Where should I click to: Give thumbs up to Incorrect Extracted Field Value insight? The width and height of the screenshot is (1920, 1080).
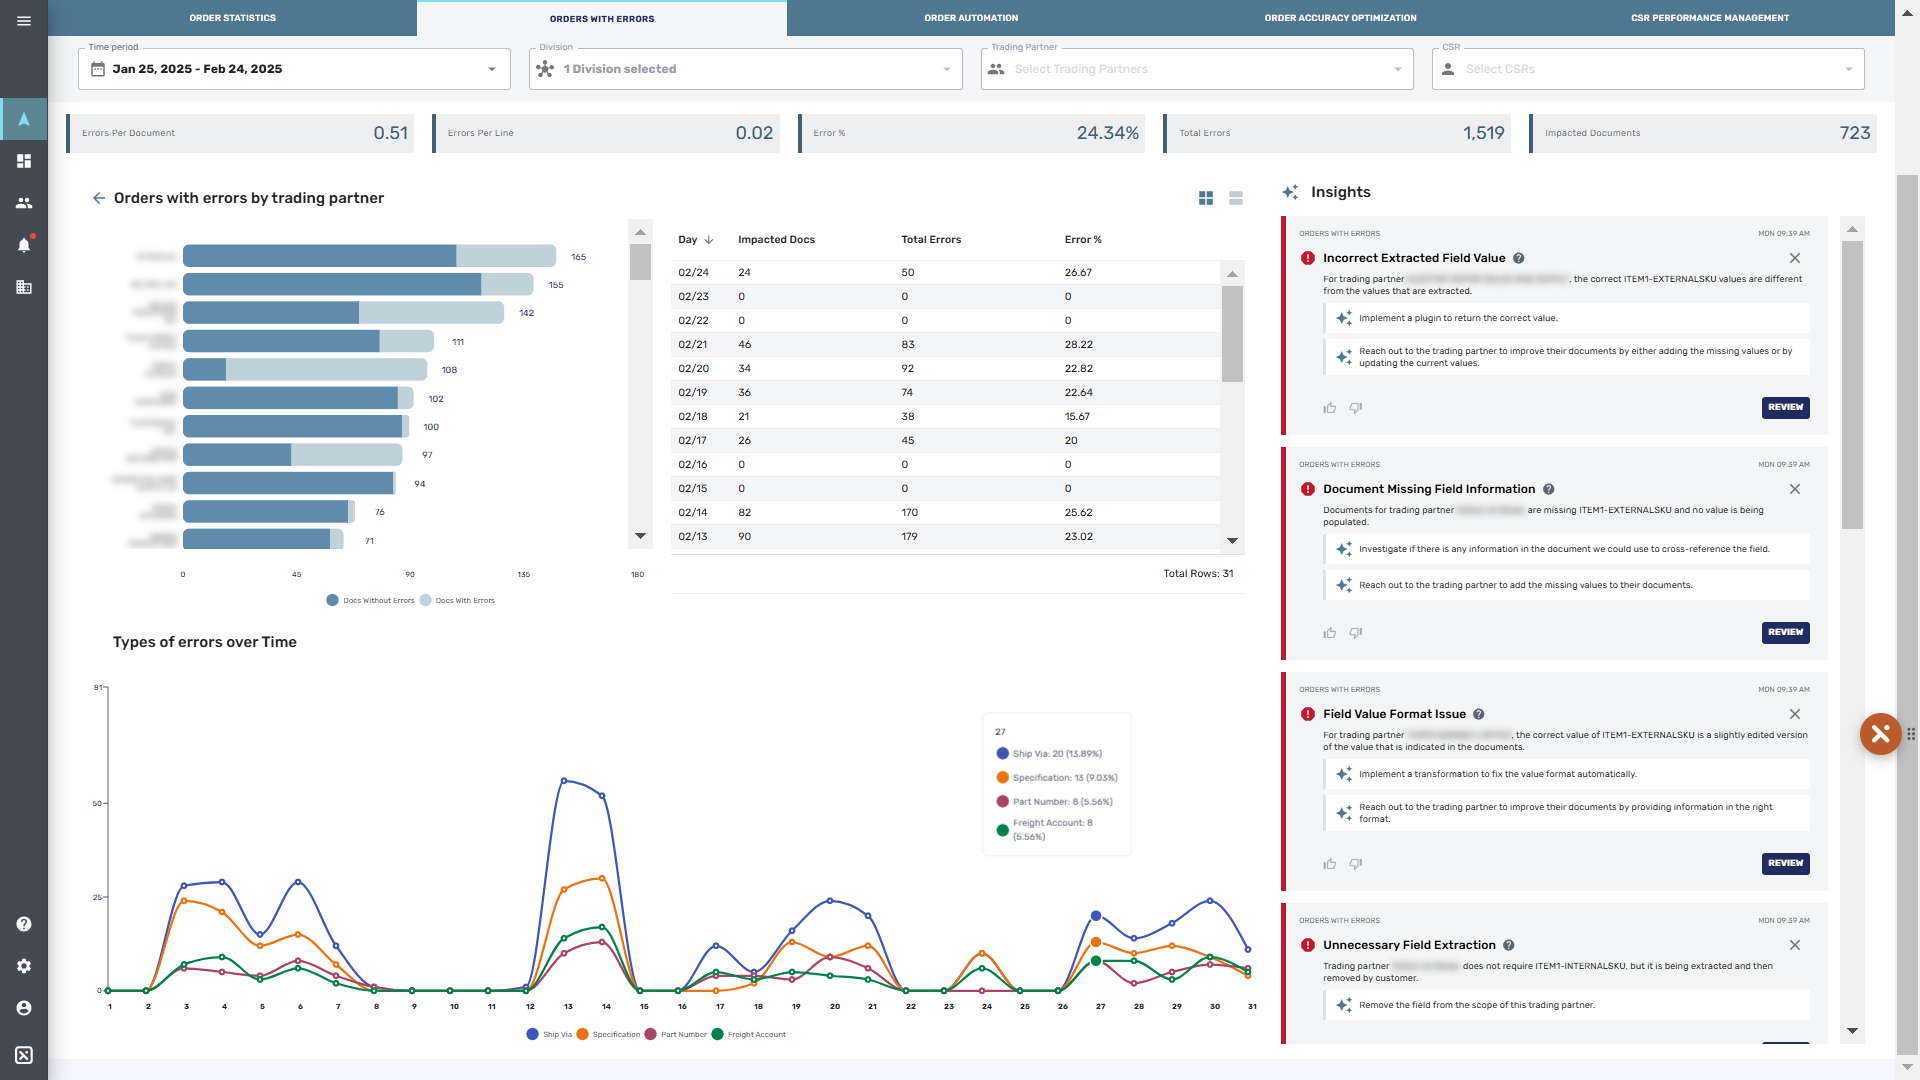(1329, 408)
